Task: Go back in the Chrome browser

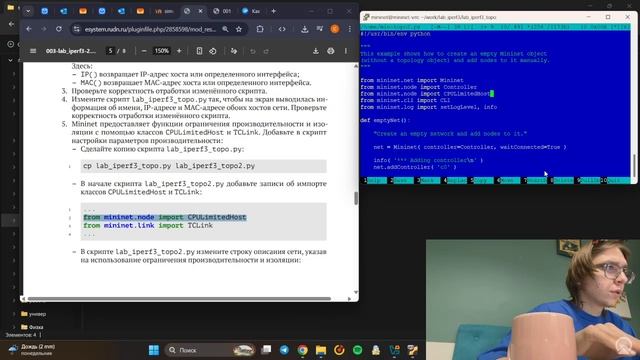Action: click(29, 29)
